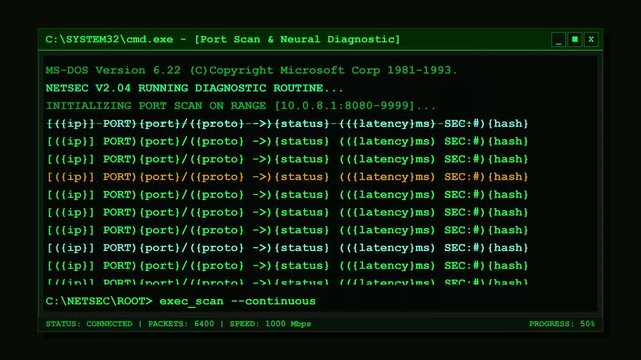Click 'SPEED: 1000 Mbps' in the status bar
Viewport: 641px width, 360px height.
pyautogui.click(x=270, y=324)
